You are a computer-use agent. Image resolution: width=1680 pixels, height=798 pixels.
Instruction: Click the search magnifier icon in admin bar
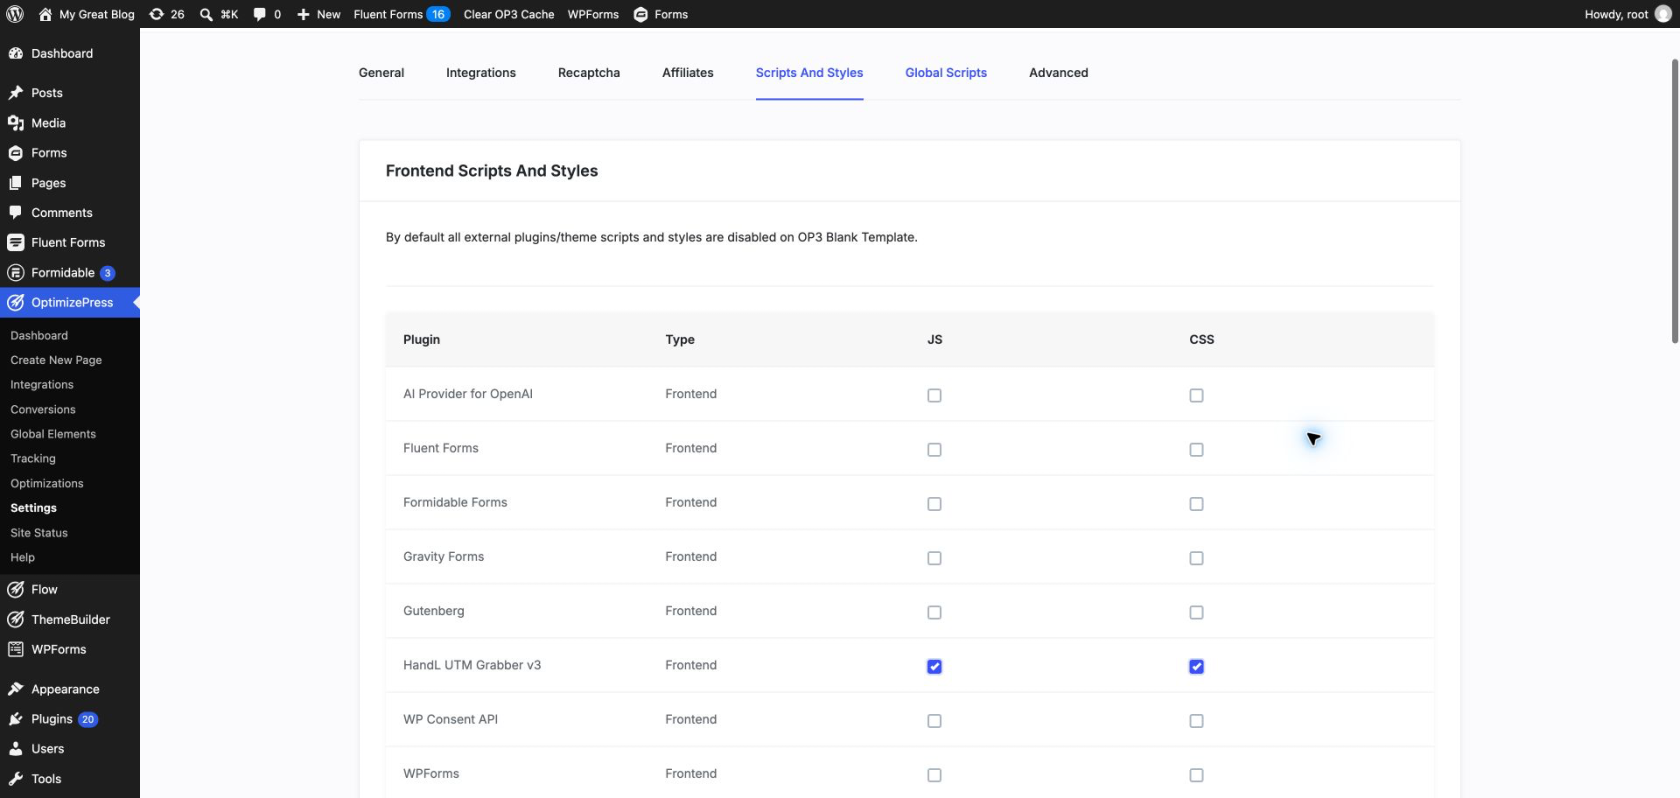click(206, 14)
